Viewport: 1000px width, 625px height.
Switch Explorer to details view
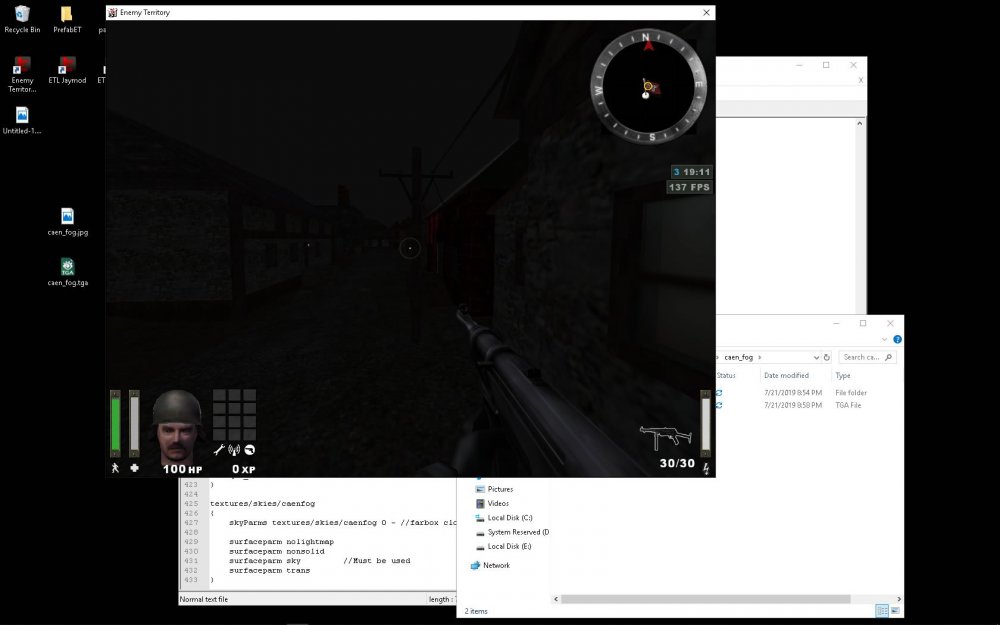(882, 611)
